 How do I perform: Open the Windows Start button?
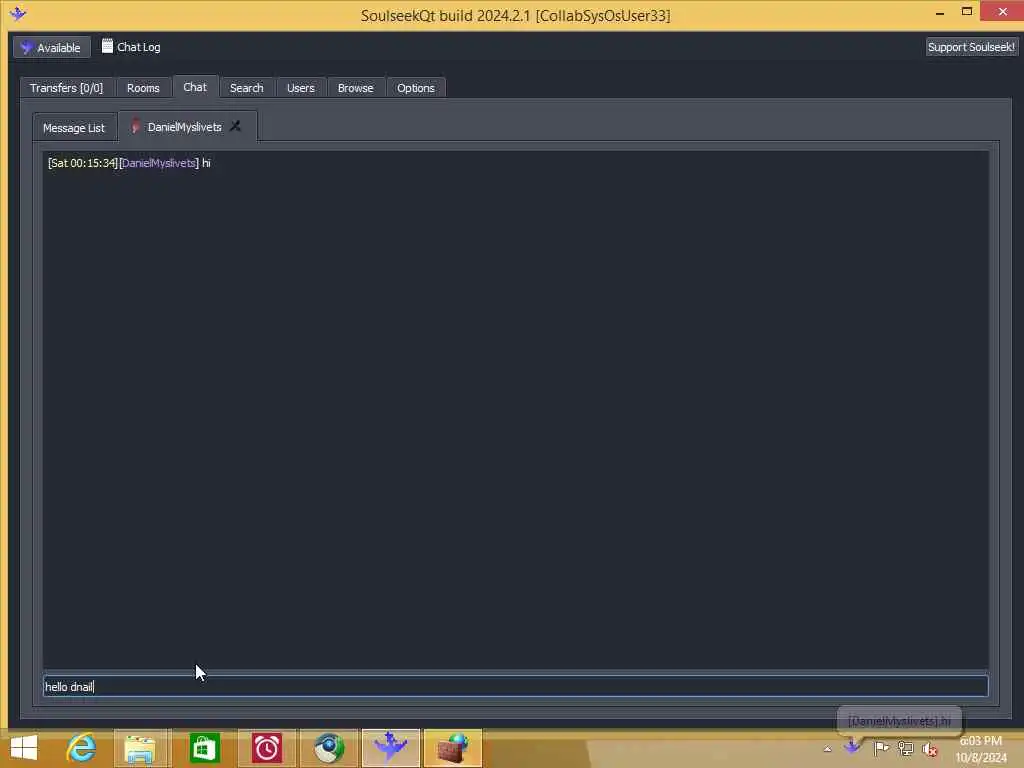click(24, 748)
